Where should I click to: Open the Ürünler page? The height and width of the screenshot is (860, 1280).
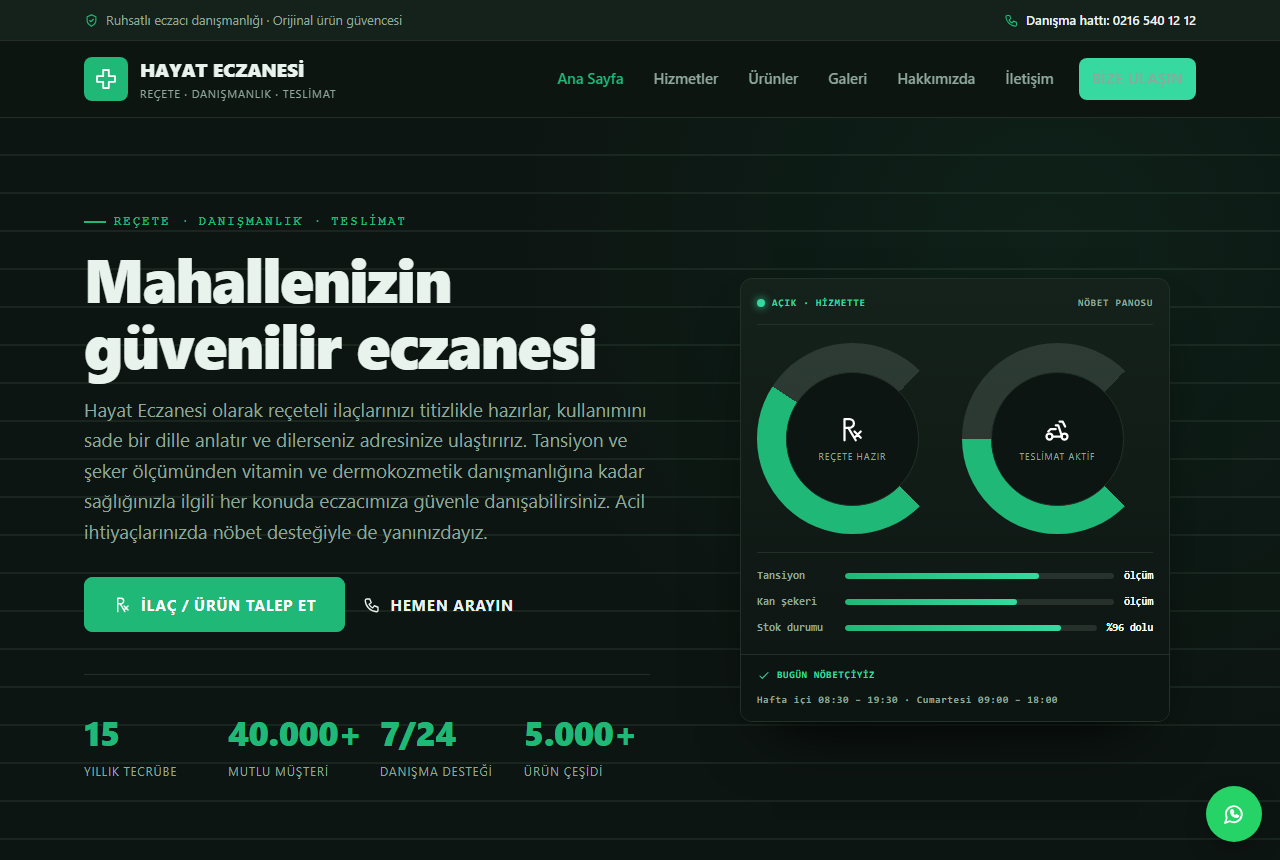[x=773, y=79]
